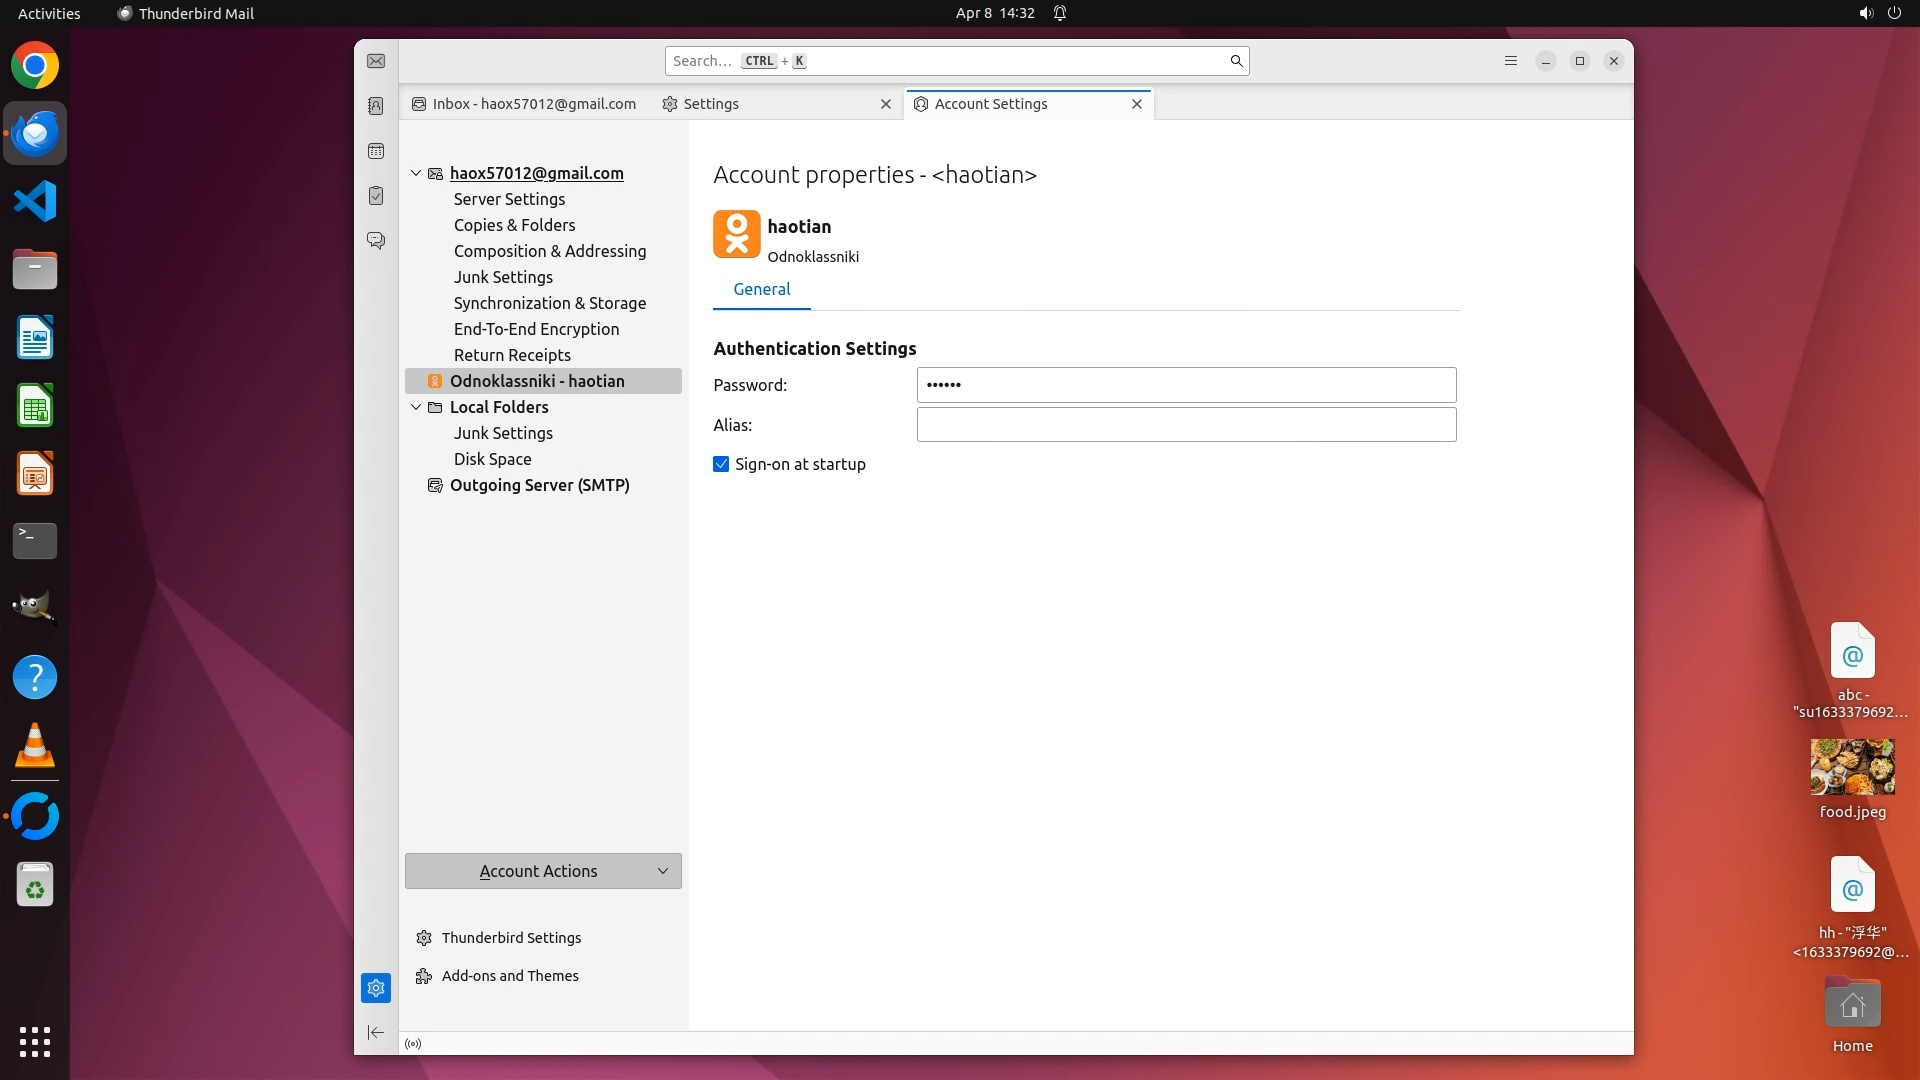This screenshot has width=1920, height=1080.
Task: Open the Thunderbird Settings link
Action: click(511, 938)
